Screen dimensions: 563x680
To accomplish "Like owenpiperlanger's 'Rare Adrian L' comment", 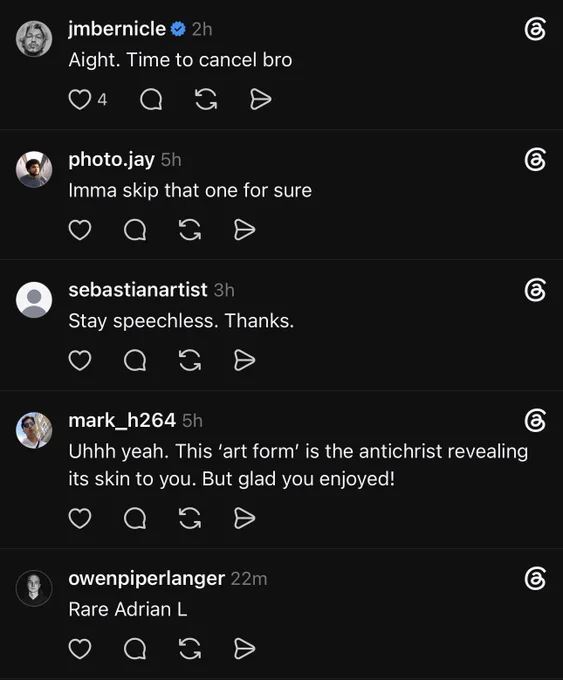I will tap(80, 649).
